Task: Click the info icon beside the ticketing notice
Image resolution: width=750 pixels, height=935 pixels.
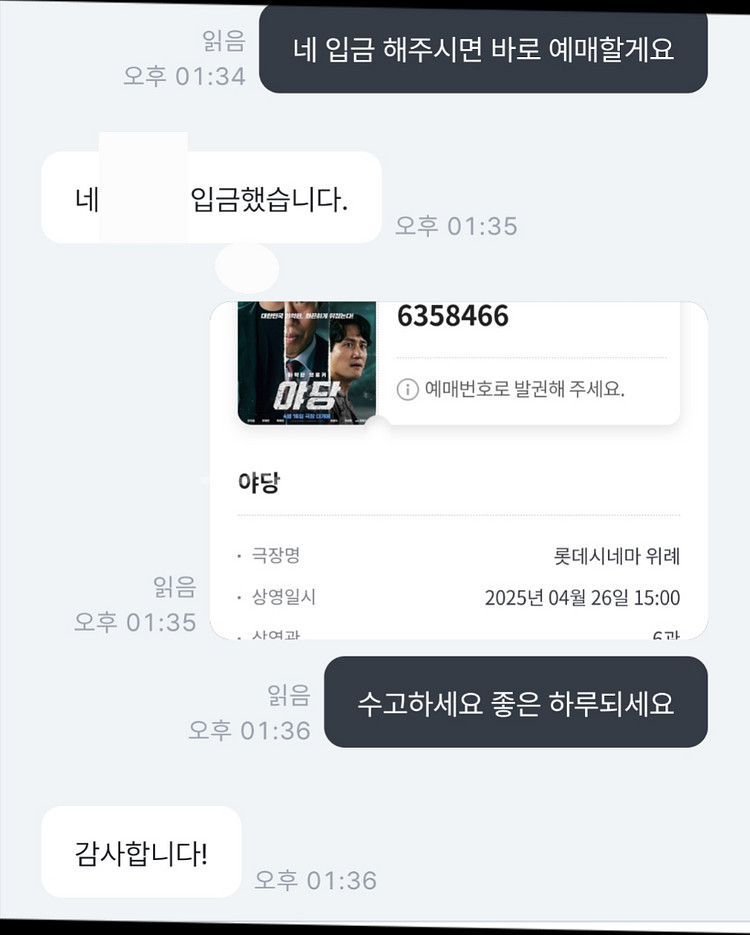Action: (407, 389)
